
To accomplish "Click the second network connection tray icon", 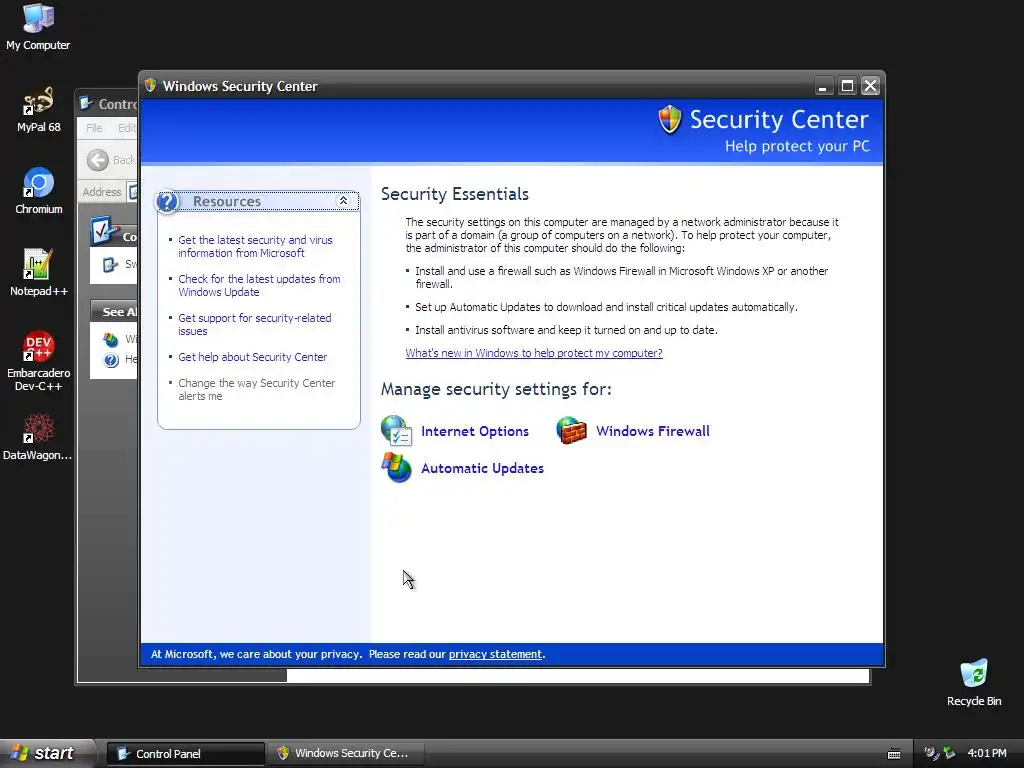I will point(949,753).
